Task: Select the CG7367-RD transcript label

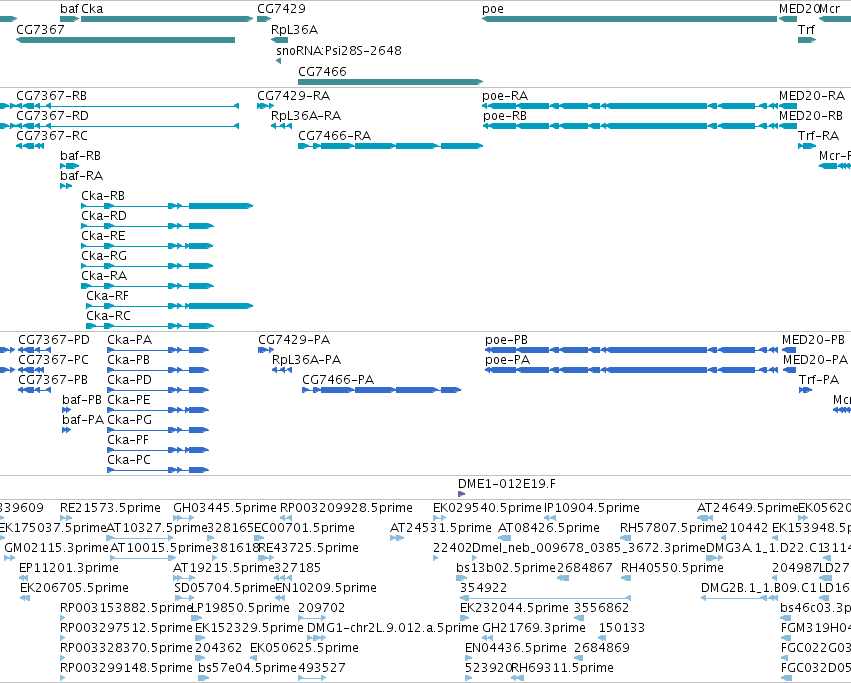Action: 52,116
